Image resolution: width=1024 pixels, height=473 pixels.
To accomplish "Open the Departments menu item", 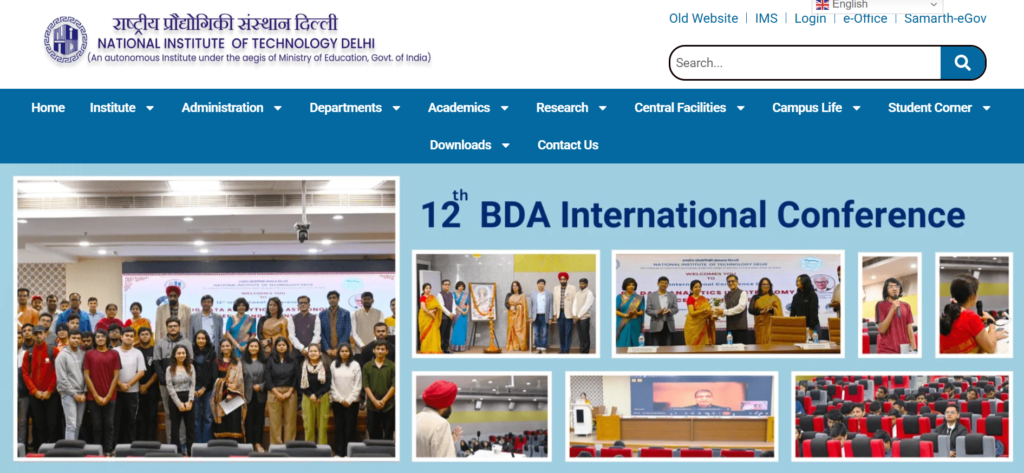I will [x=345, y=108].
